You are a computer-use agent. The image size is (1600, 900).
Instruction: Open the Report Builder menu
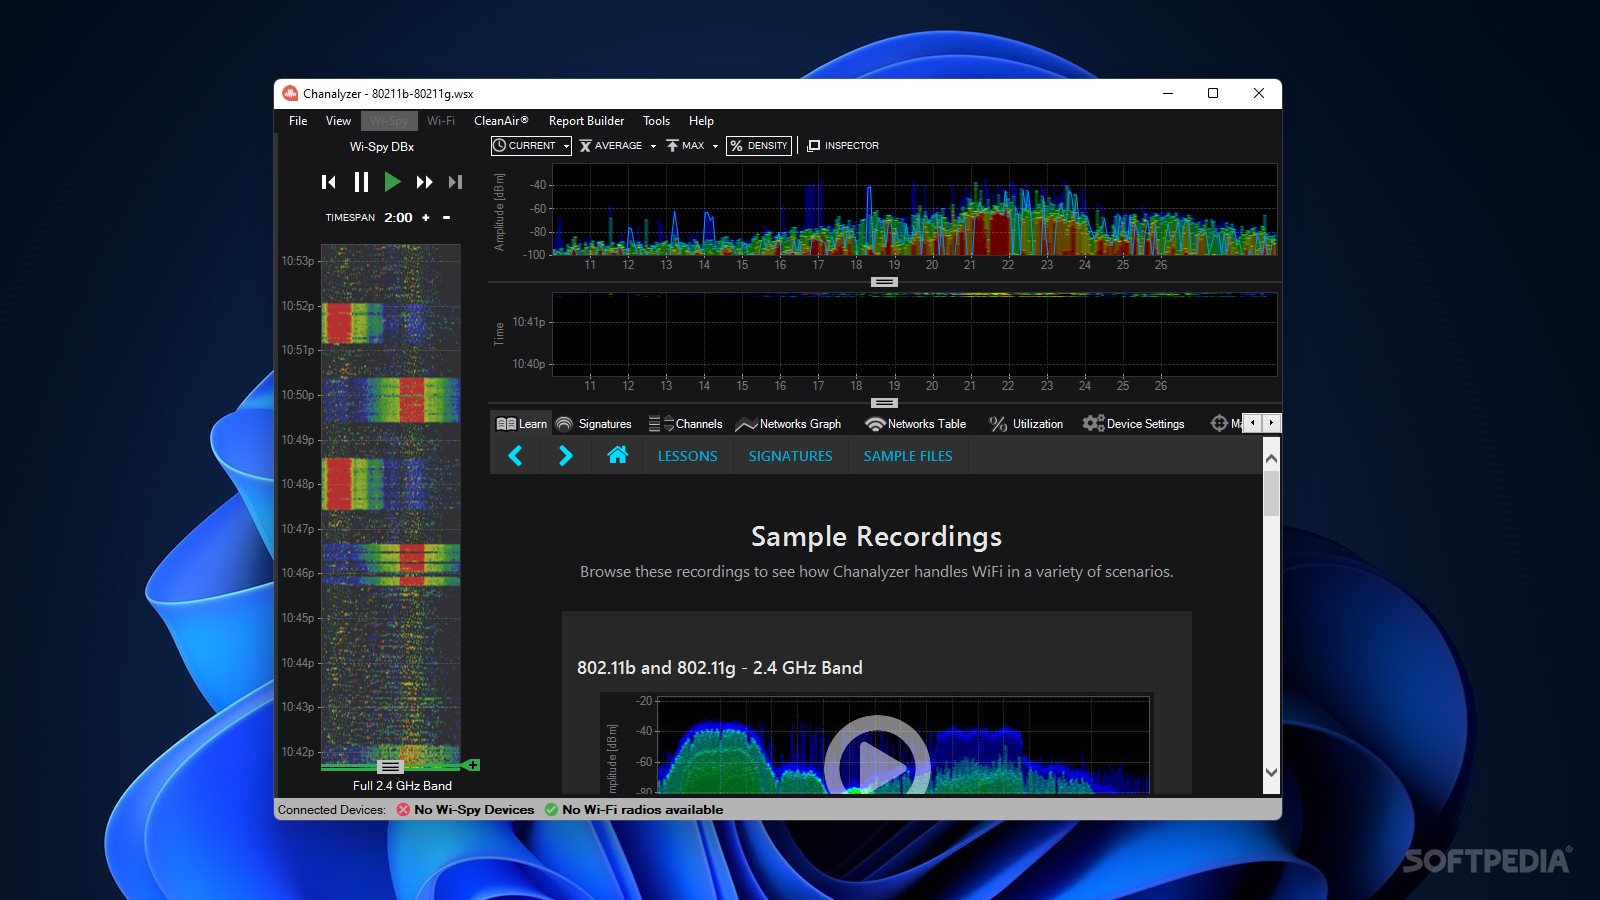pyautogui.click(x=586, y=121)
